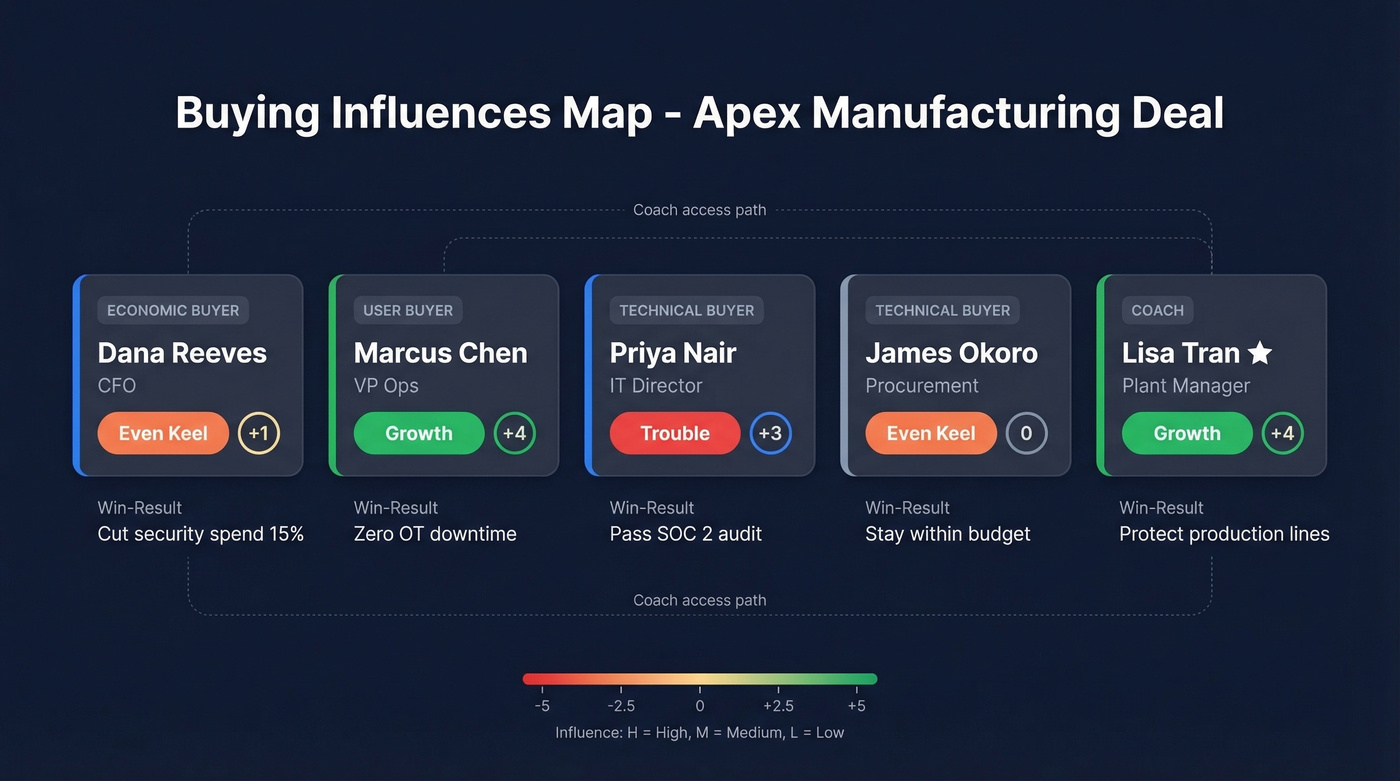This screenshot has height=781, width=1400.
Task: Click the star icon beside Lisa Tran
Action: tap(1259, 352)
